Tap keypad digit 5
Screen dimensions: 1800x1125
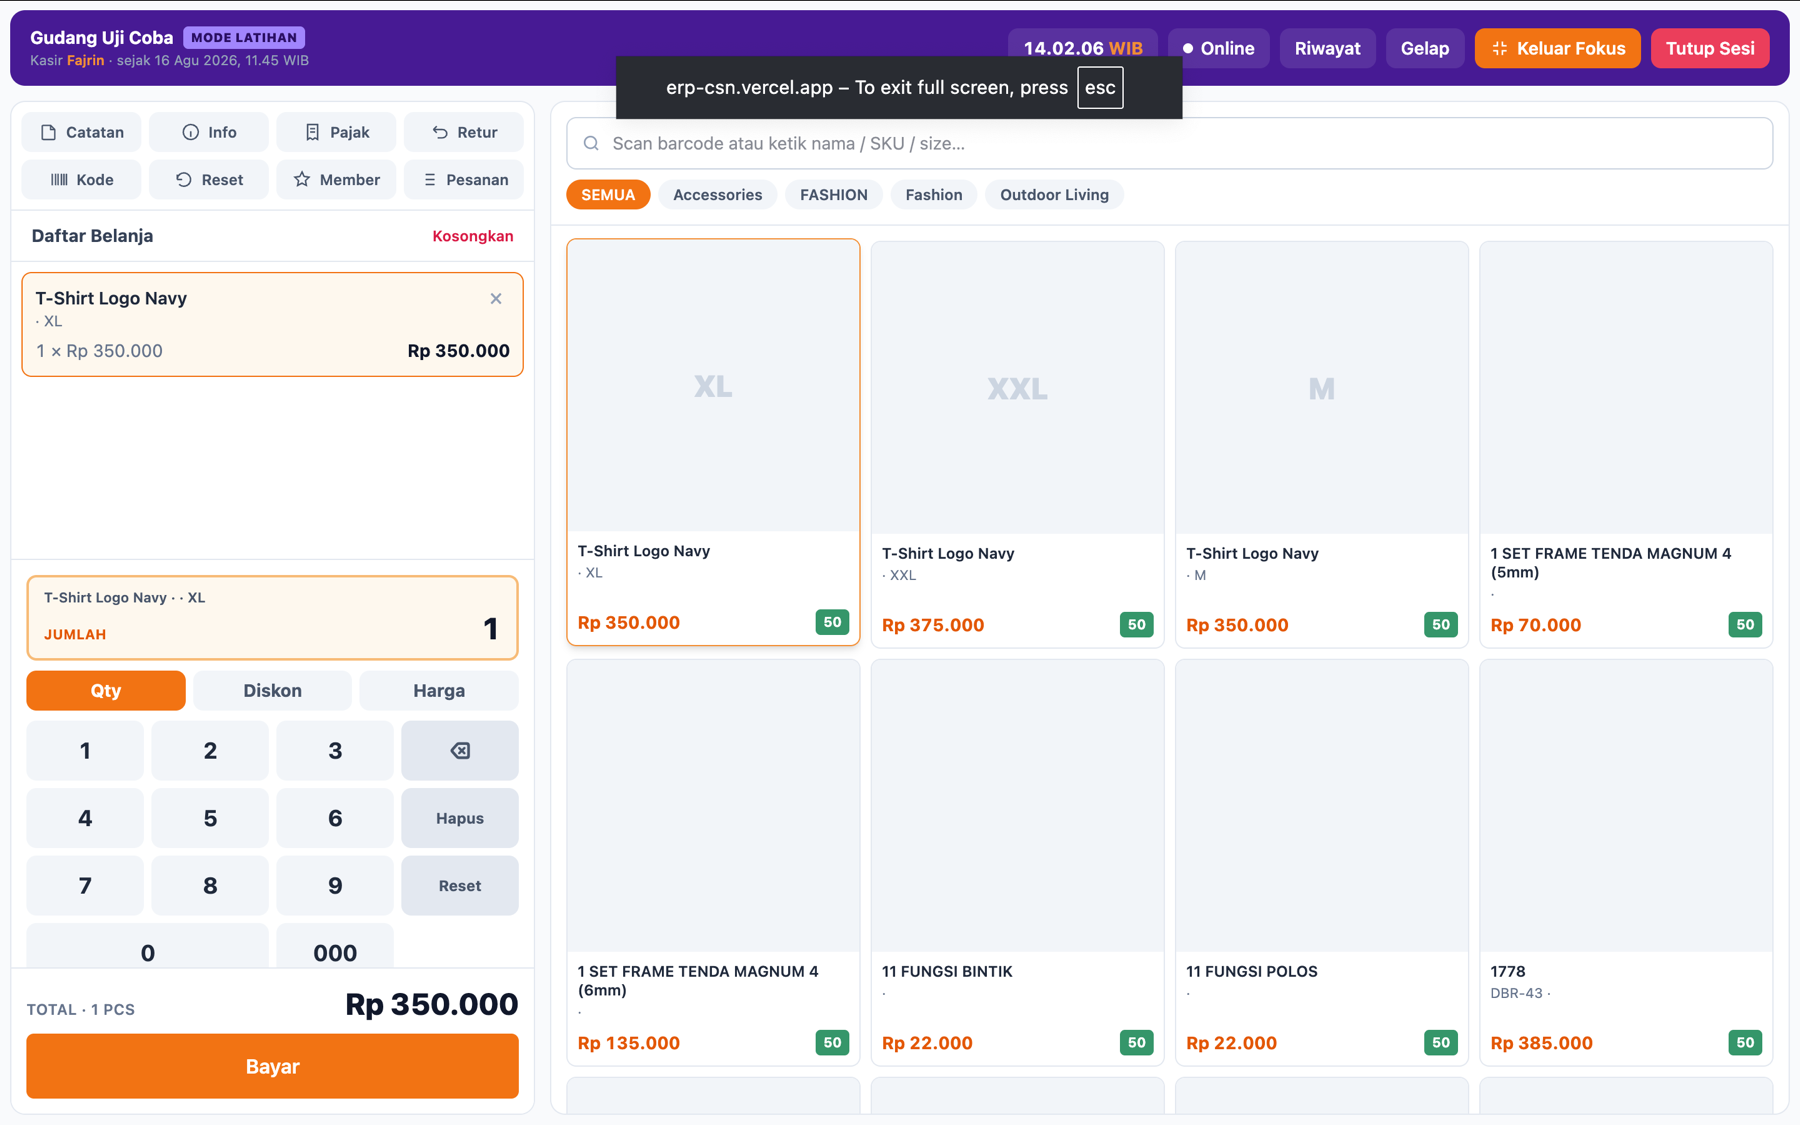point(210,818)
